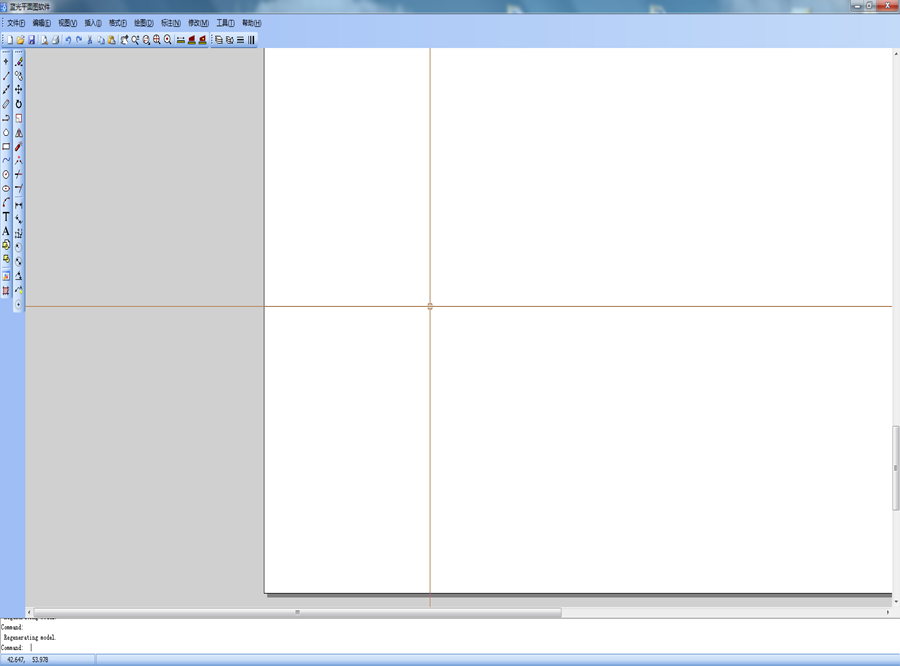The height and width of the screenshot is (666, 900).
Task: Select the Line drawing tool
Action: point(6,76)
